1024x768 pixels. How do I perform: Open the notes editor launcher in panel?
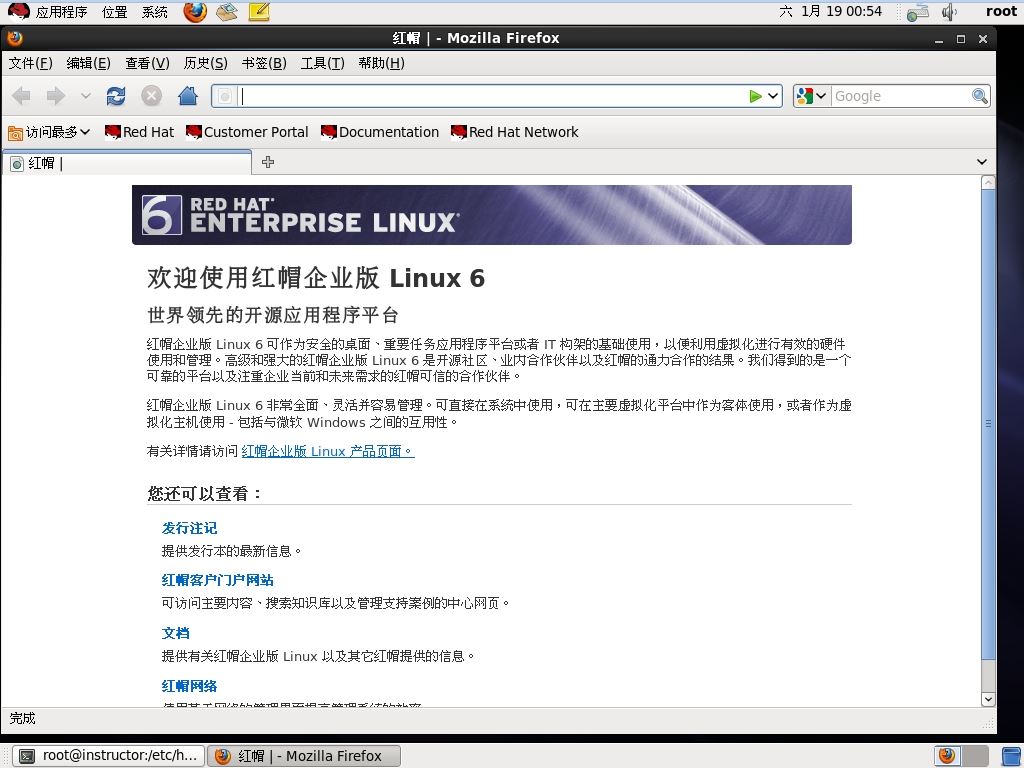click(259, 11)
